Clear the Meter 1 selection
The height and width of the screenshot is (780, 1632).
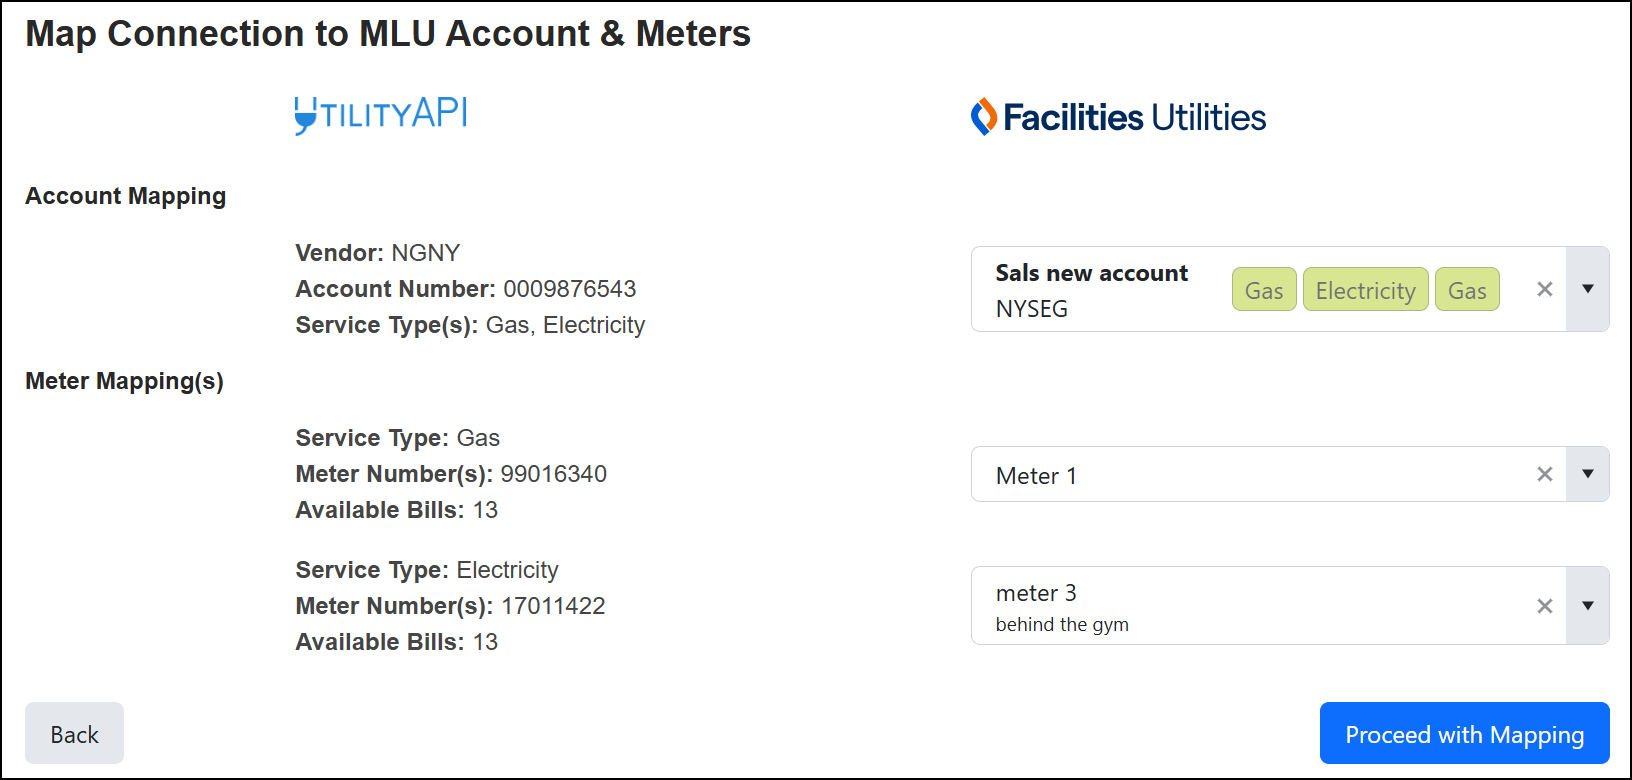tap(1544, 474)
